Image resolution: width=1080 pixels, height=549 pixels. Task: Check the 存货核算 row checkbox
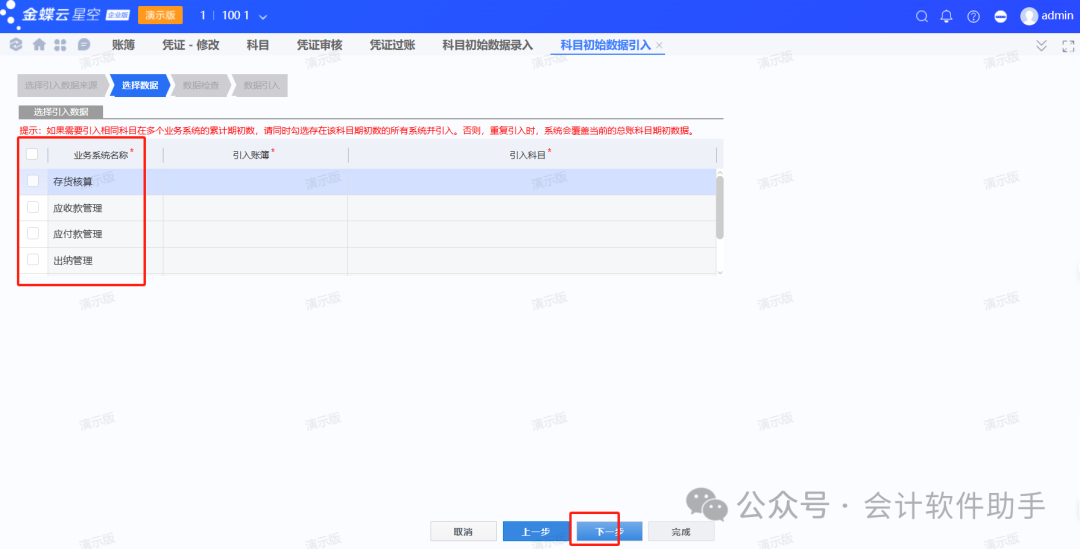[x=33, y=181]
